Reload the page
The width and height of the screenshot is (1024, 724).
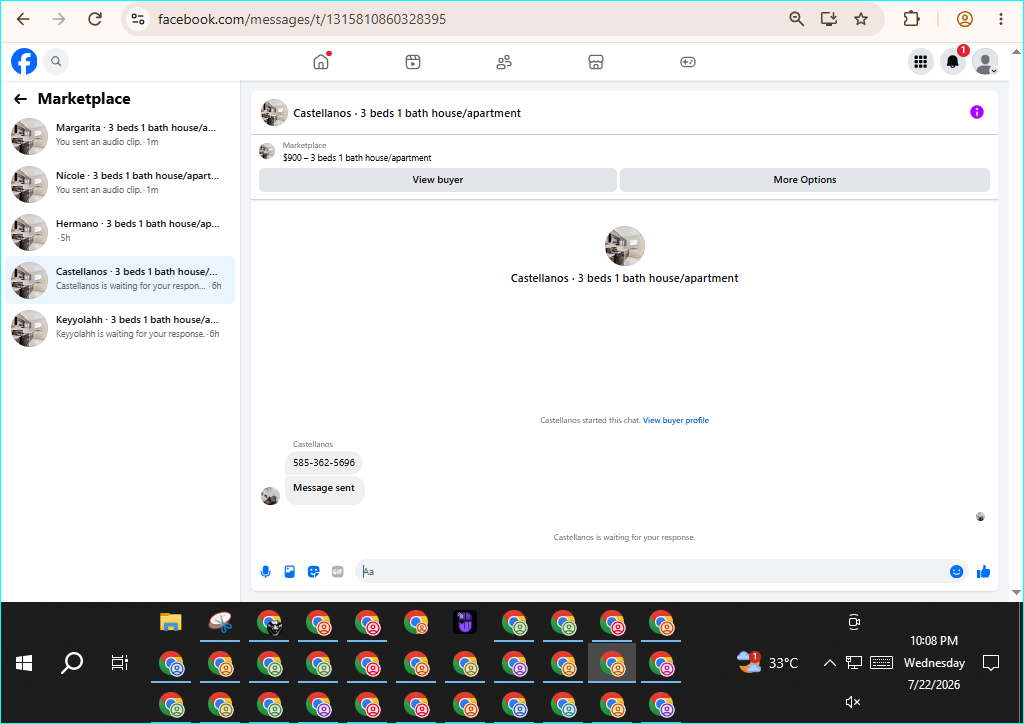[95, 19]
